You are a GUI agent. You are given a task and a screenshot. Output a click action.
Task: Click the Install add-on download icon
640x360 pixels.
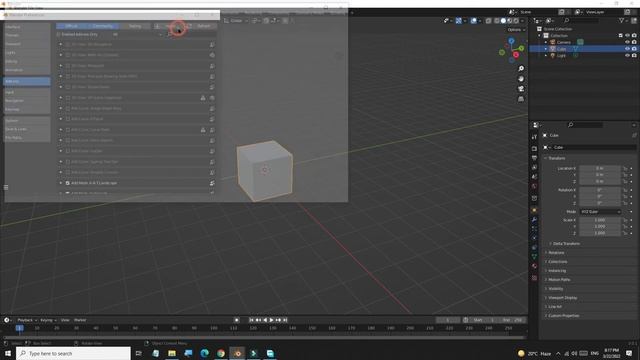(157, 26)
